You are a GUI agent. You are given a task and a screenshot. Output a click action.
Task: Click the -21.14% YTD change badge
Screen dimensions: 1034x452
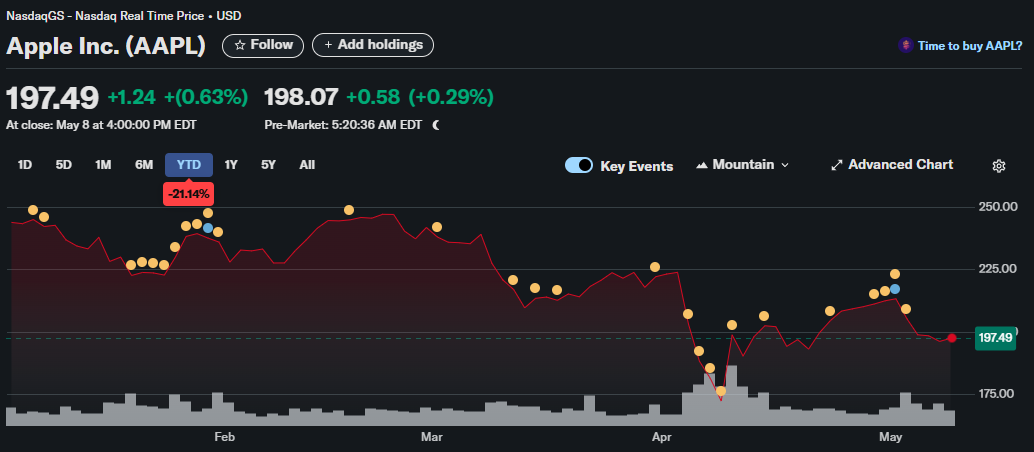click(189, 194)
